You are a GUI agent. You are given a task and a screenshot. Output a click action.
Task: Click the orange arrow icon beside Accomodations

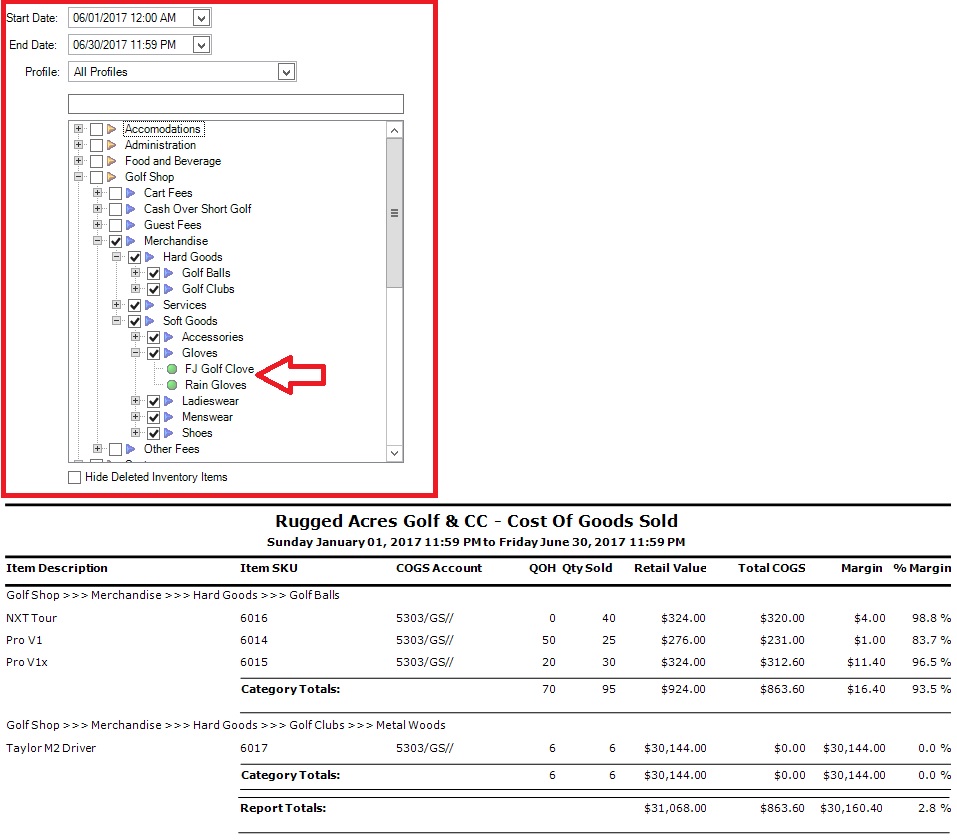click(x=112, y=129)
